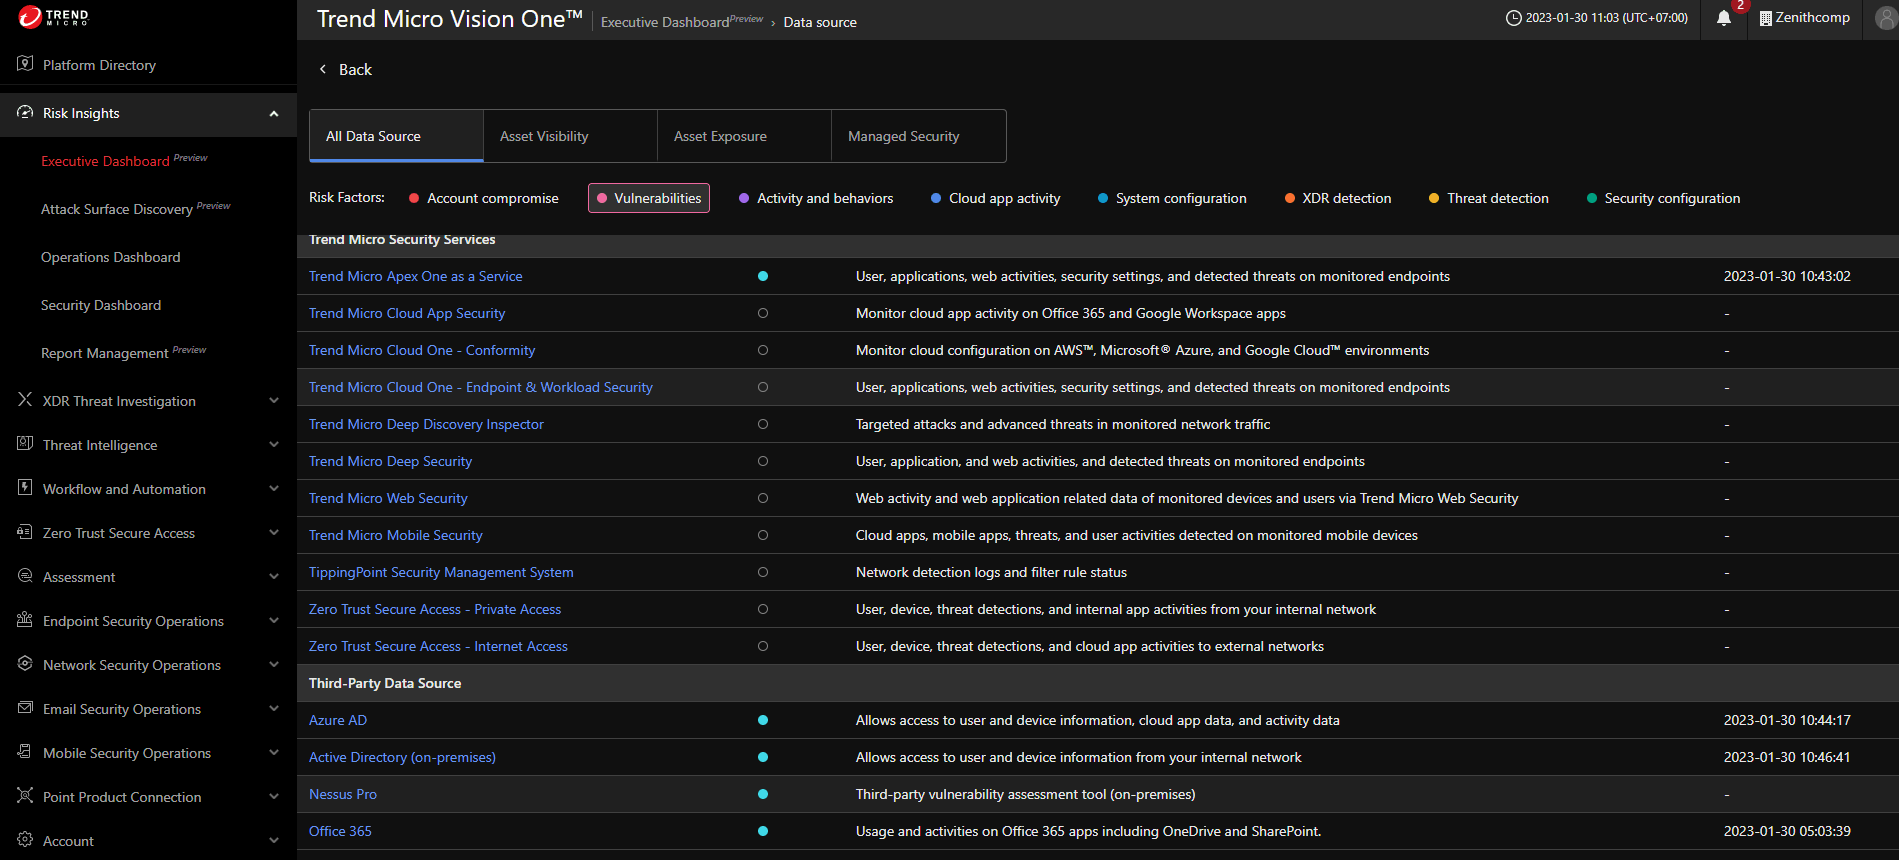The image size is (1899, 860).
Task: Open Zero Trust Secure Access - Internet Access link
Action: 438,646
